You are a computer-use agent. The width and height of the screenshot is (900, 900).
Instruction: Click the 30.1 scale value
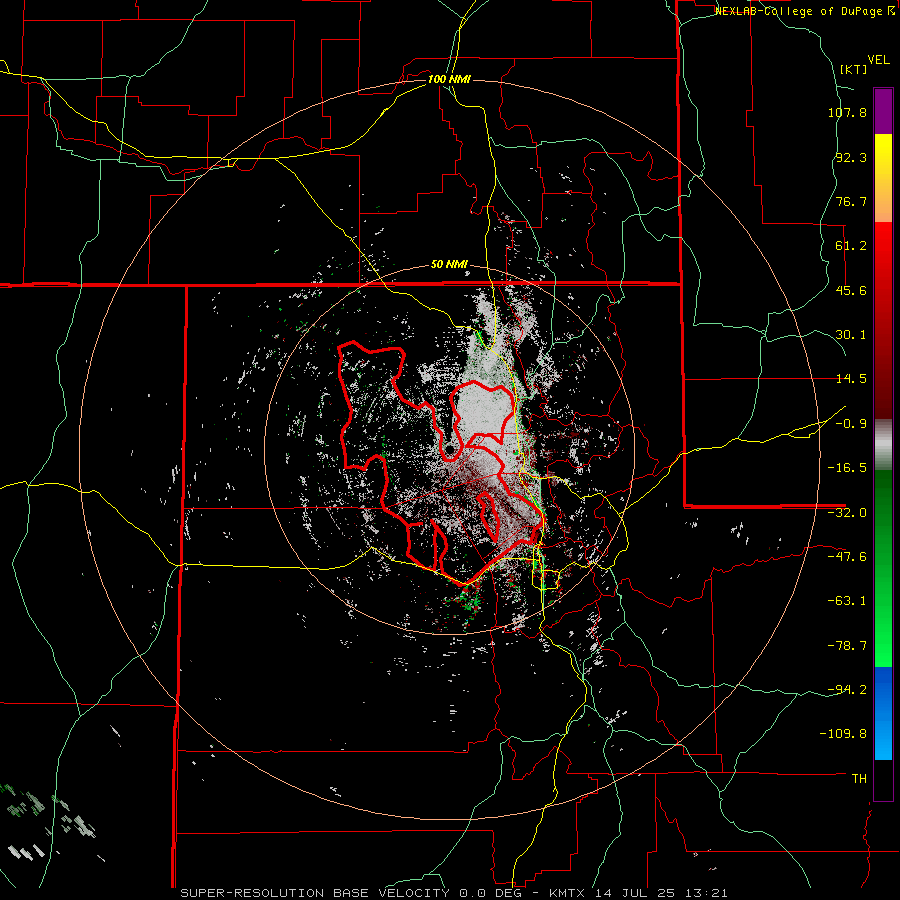pyautogui.click(x=851, y=335)
